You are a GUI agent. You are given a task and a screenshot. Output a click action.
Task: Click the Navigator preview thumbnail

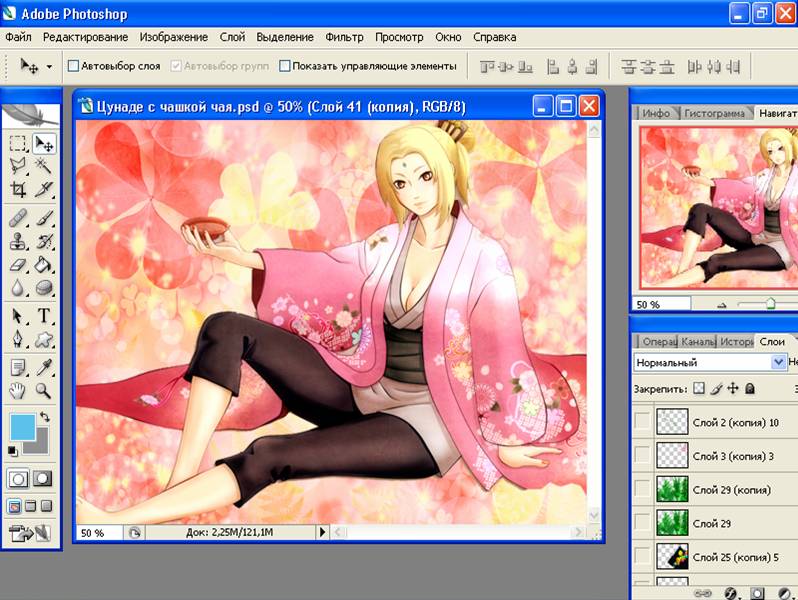(x=719, y=208)
